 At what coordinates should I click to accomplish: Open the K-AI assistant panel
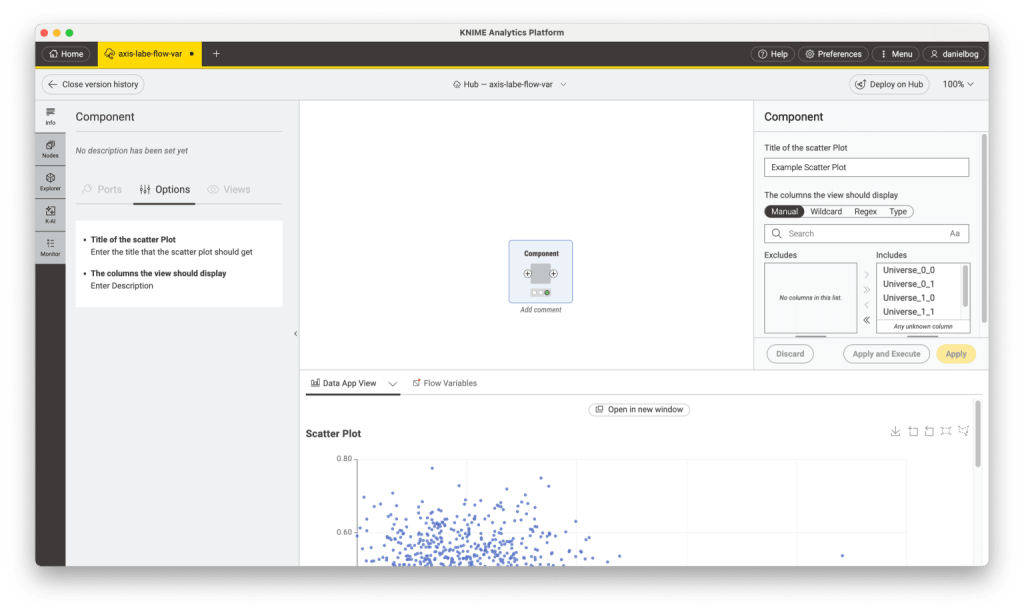[x=50, y=215]
